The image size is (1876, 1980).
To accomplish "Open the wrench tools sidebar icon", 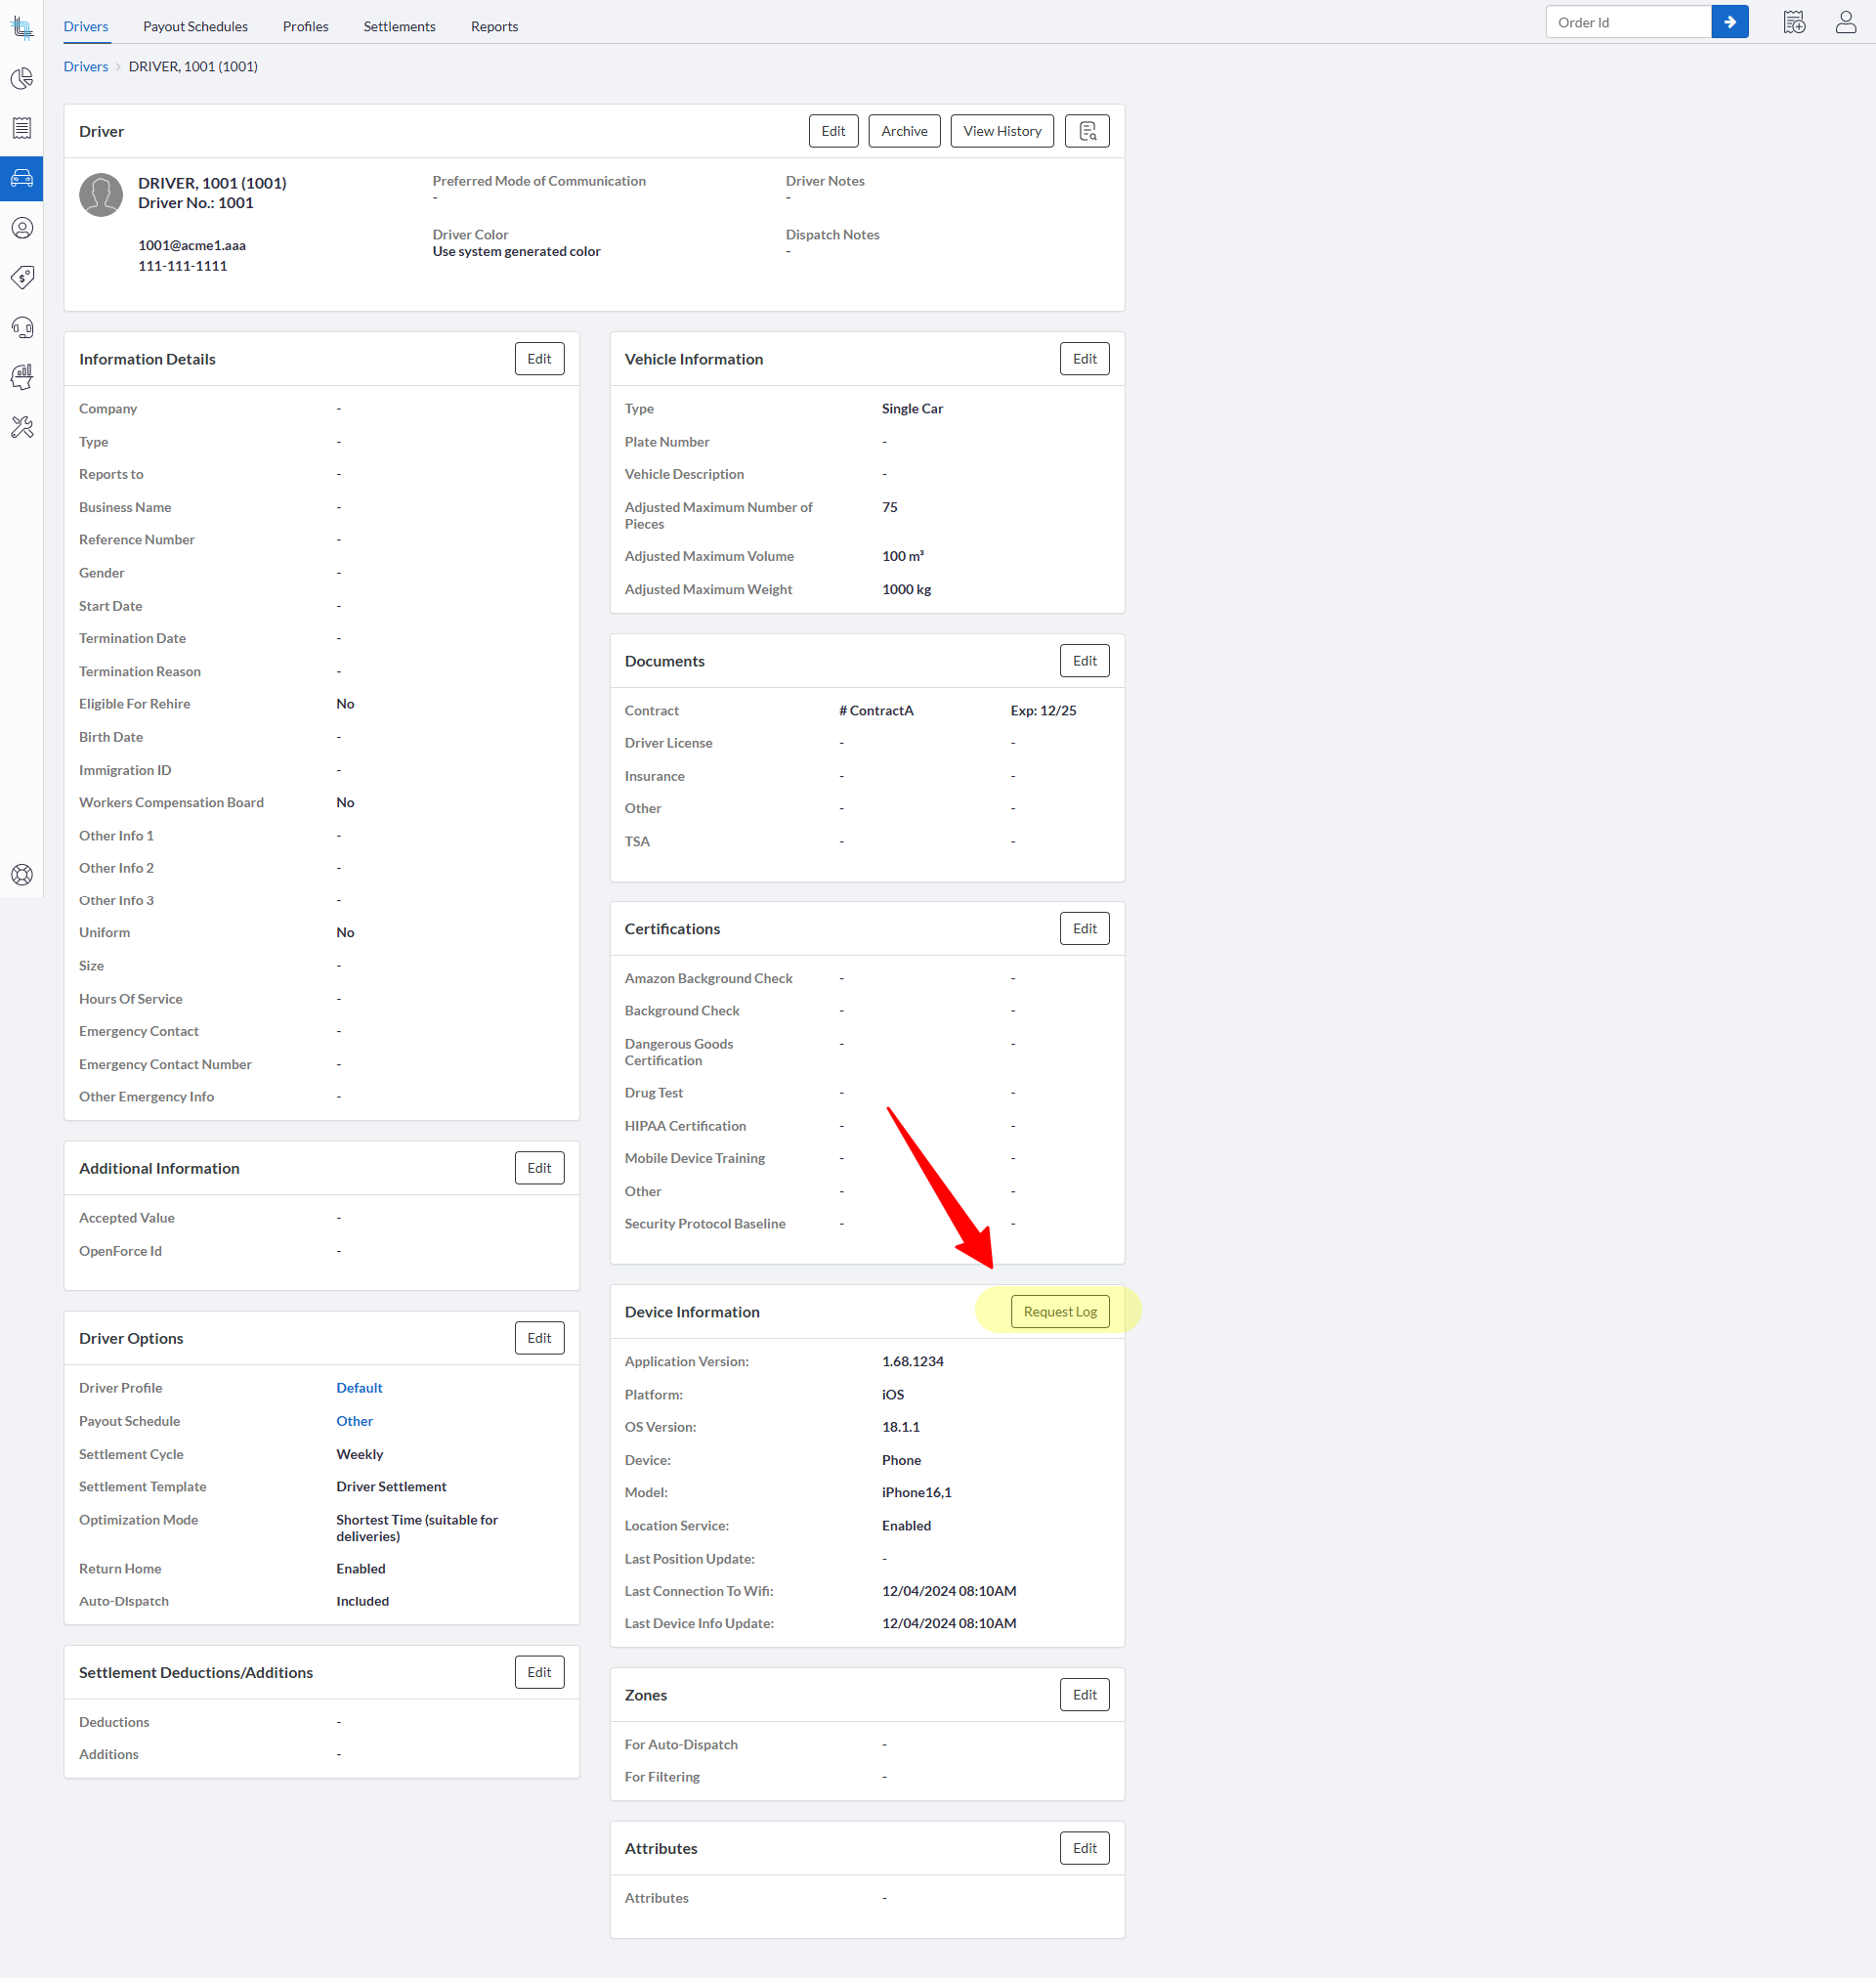I will (x=22, y=427).
